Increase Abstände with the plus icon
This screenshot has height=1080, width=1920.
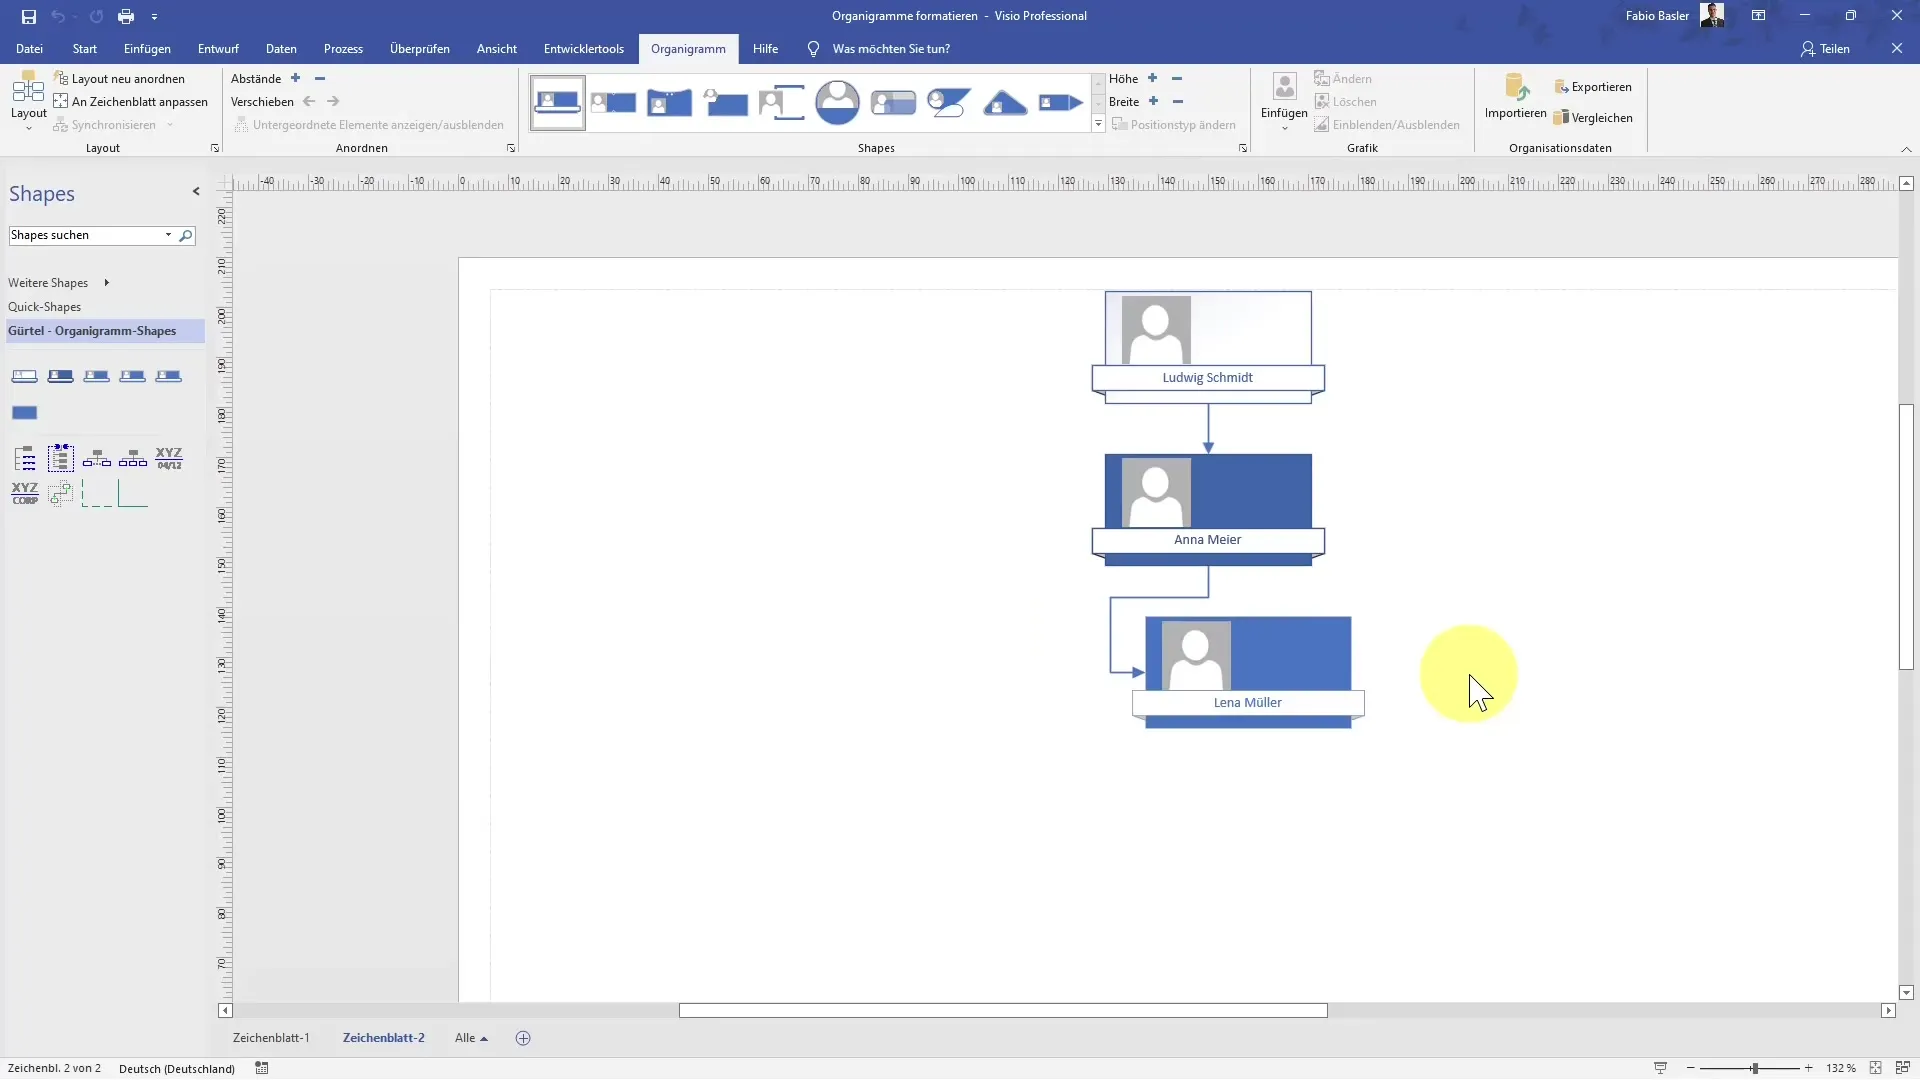295,78
